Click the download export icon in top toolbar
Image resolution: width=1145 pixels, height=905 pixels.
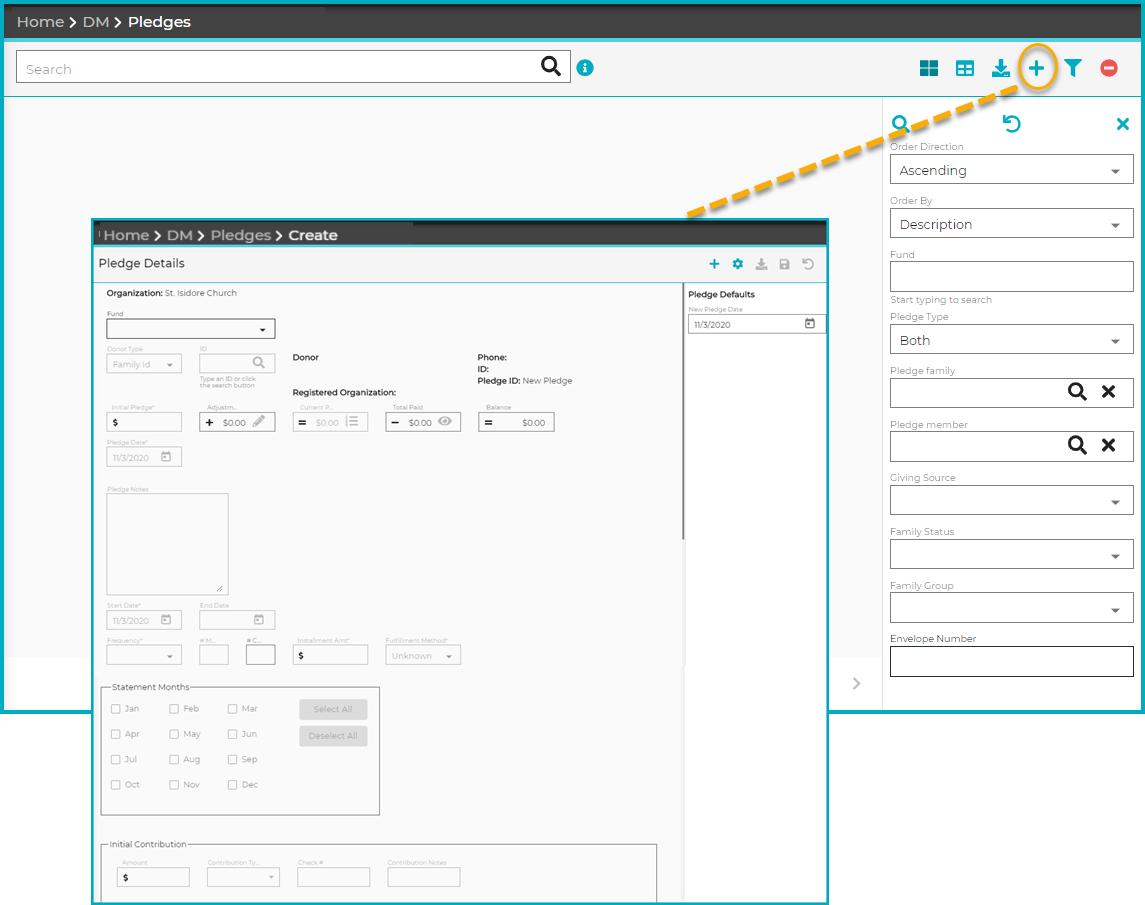click(x=1000, y=69)
